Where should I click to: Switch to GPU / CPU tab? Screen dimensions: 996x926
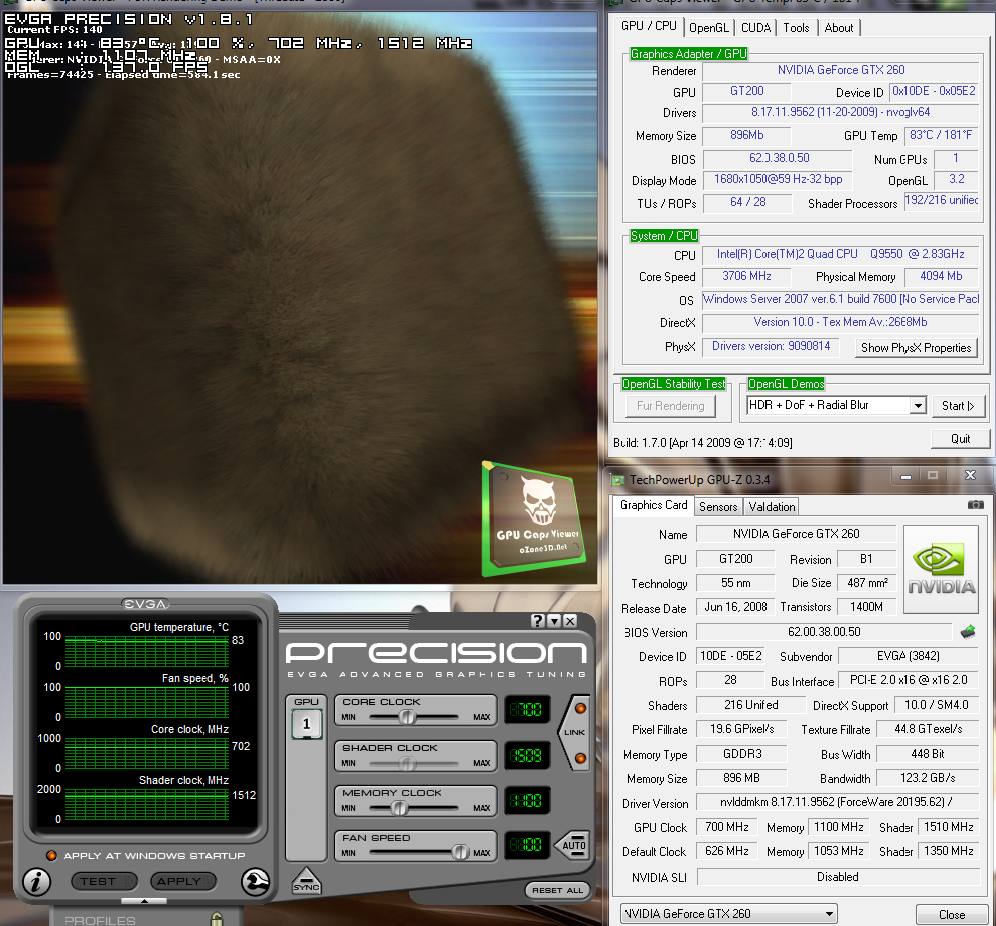[649, 26]
